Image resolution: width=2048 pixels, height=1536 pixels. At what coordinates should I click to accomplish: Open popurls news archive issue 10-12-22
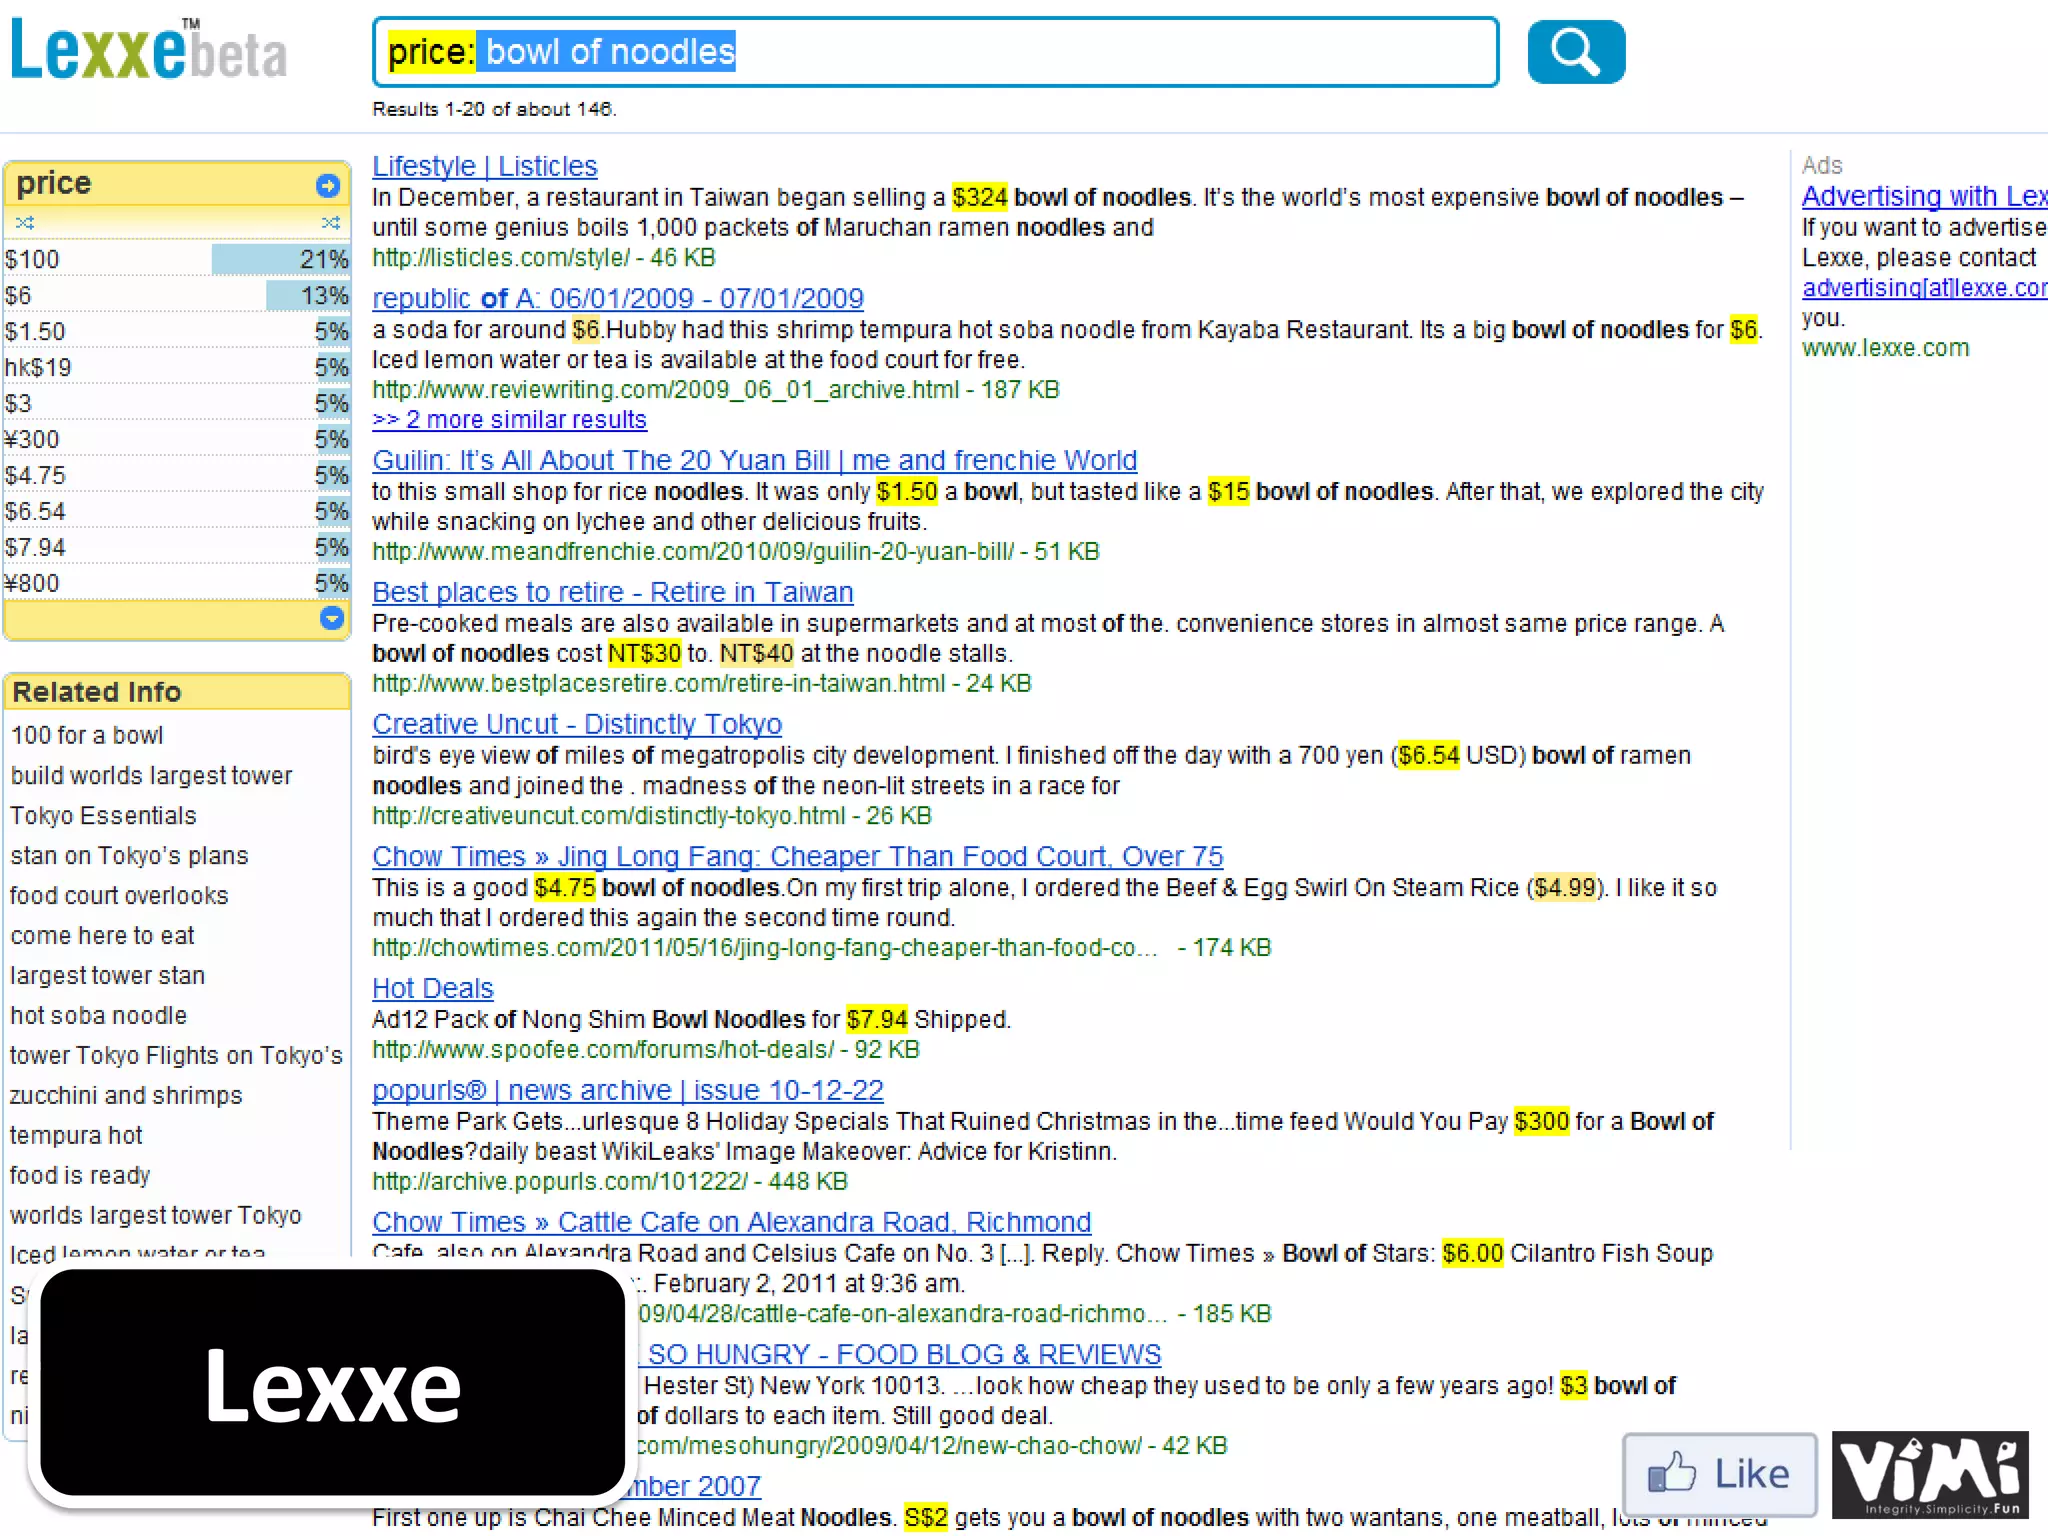pyautogui.click(x=628, y=1090)
